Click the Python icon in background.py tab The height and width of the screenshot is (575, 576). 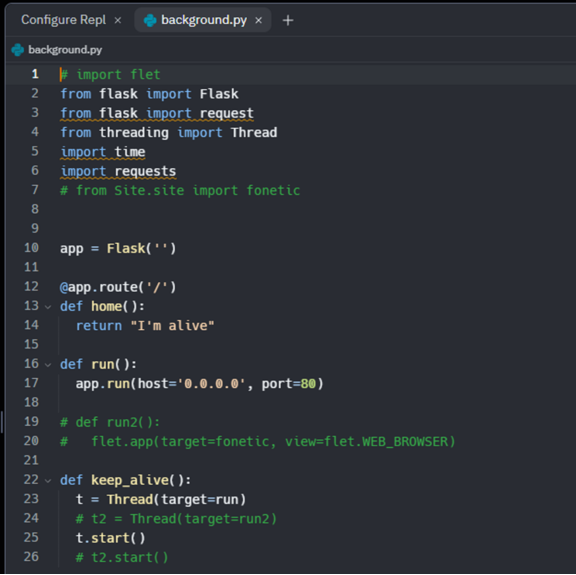(x=150, y=20)
